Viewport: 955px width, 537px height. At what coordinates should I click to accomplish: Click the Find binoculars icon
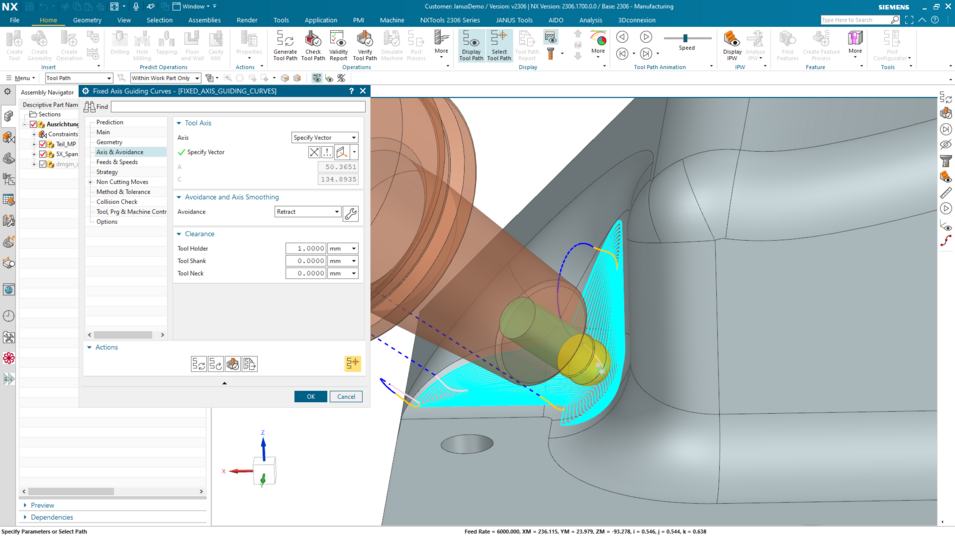89,107
